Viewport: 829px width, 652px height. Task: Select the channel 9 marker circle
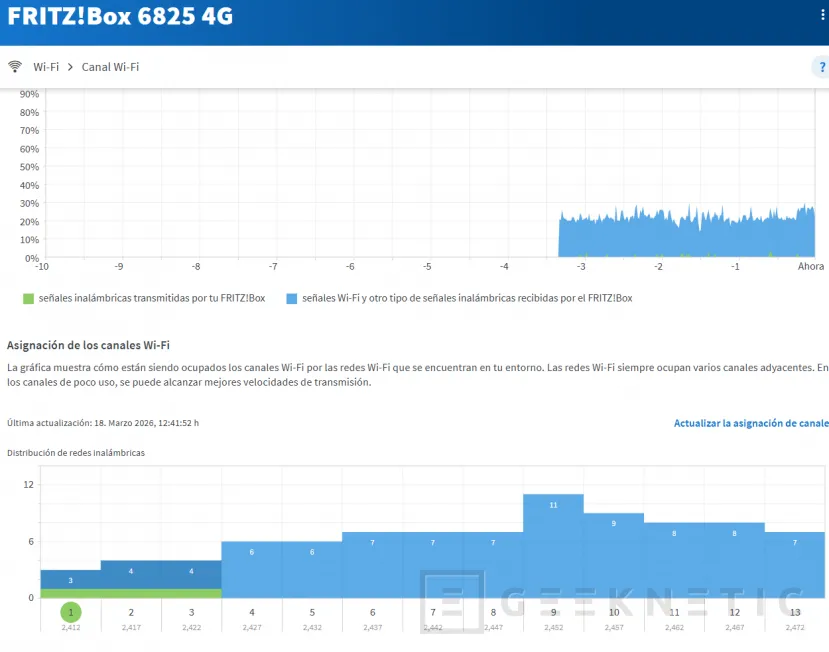click(x=553, y=610)
